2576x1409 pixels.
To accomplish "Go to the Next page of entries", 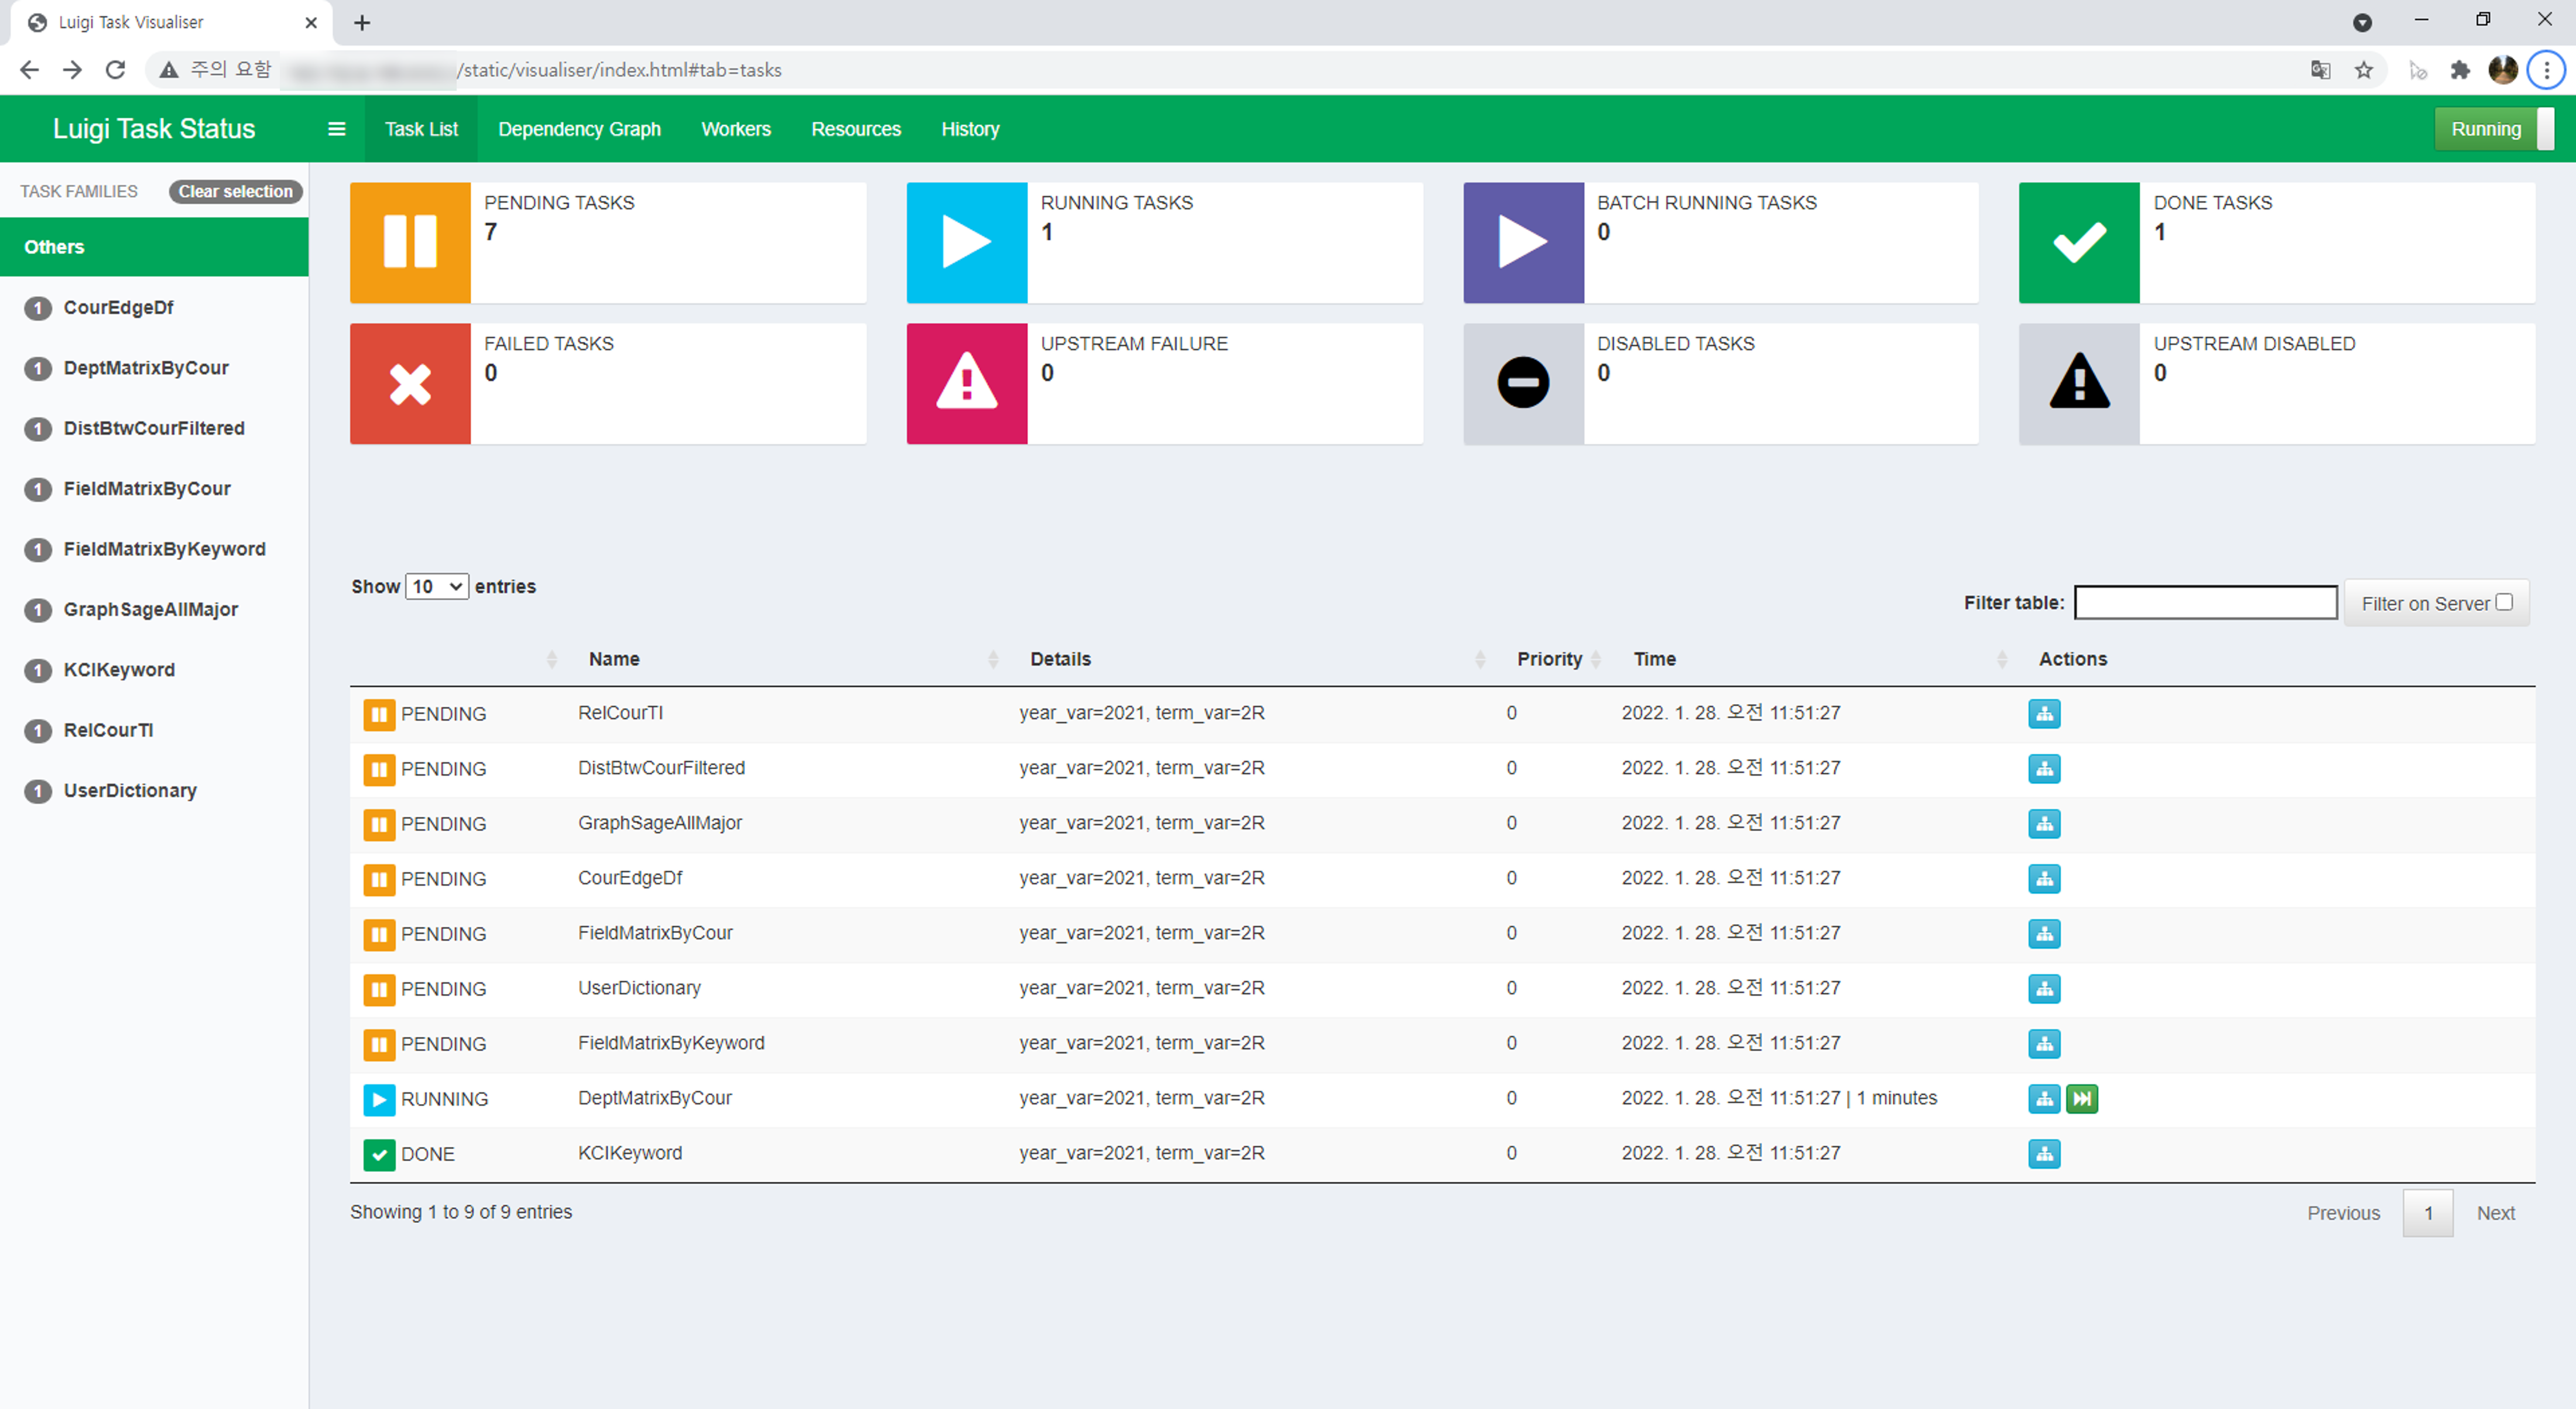I will (x=2495, y=1213).
